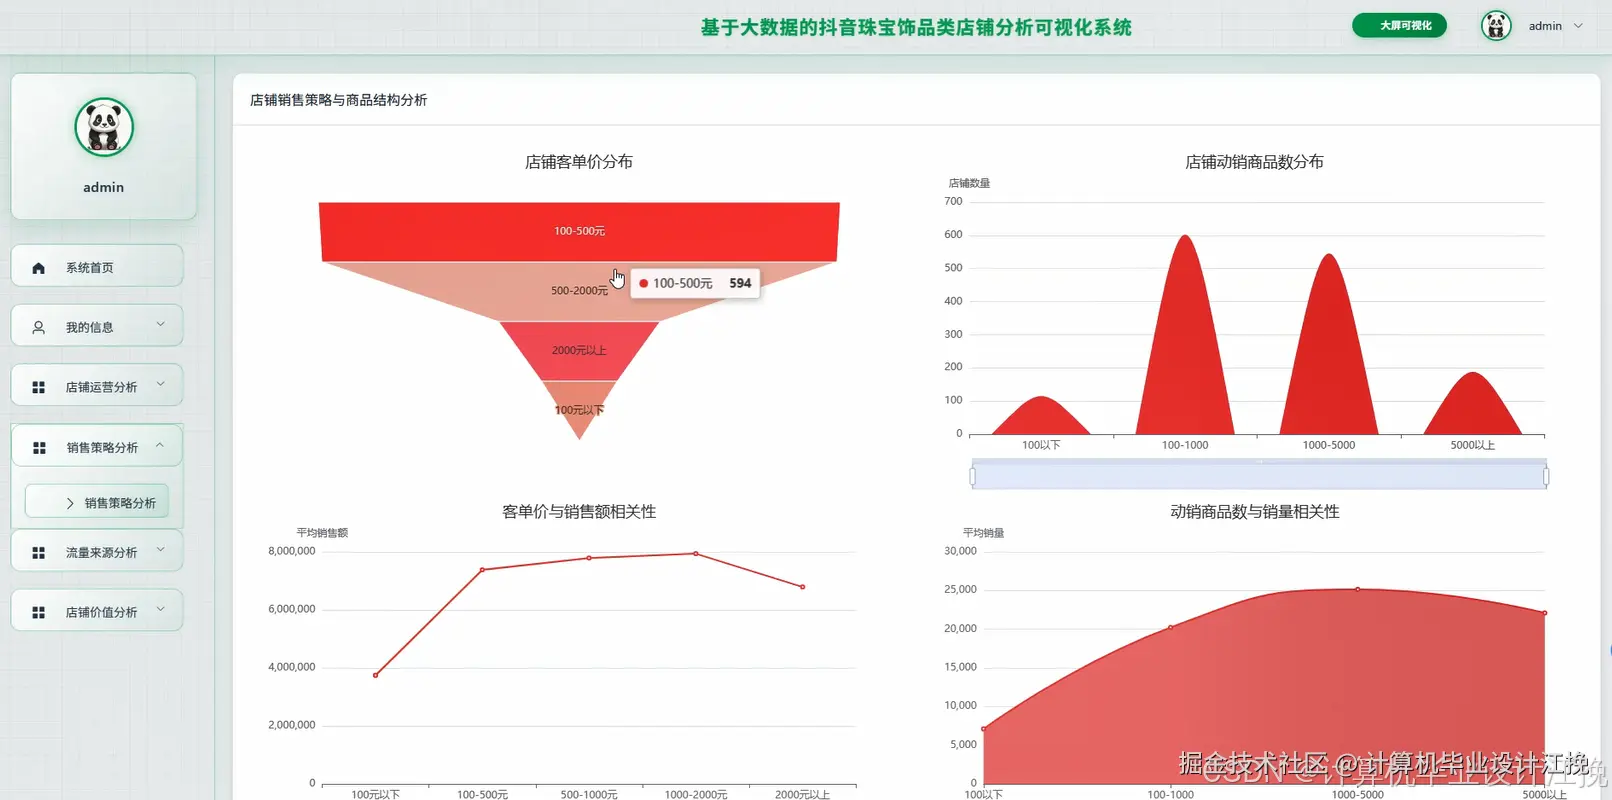This screenshot has height=800, width=1612.
Task: Click the 大屏可视化 button
Action: (x=1399, y=25)
